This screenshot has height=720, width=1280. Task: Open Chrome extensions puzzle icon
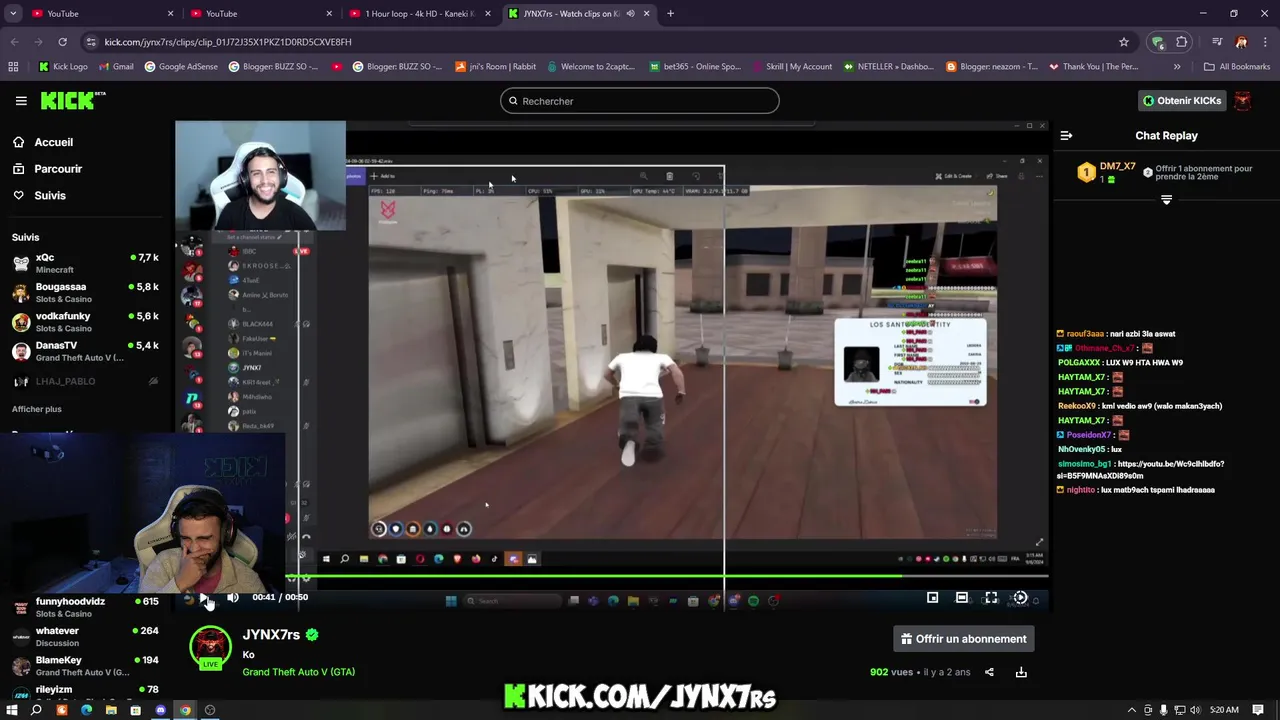click(x=1182, y=42)
